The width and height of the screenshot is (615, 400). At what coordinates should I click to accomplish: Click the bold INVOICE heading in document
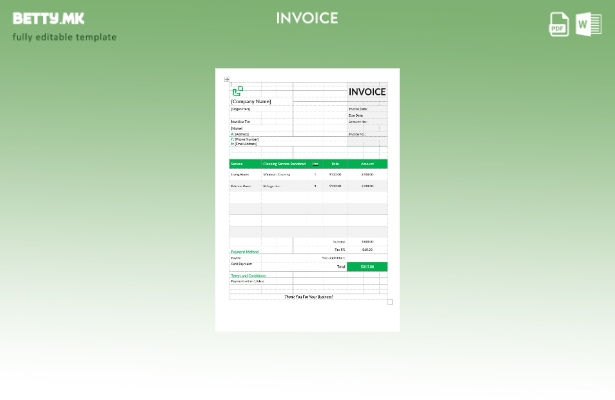coord(366,92)
